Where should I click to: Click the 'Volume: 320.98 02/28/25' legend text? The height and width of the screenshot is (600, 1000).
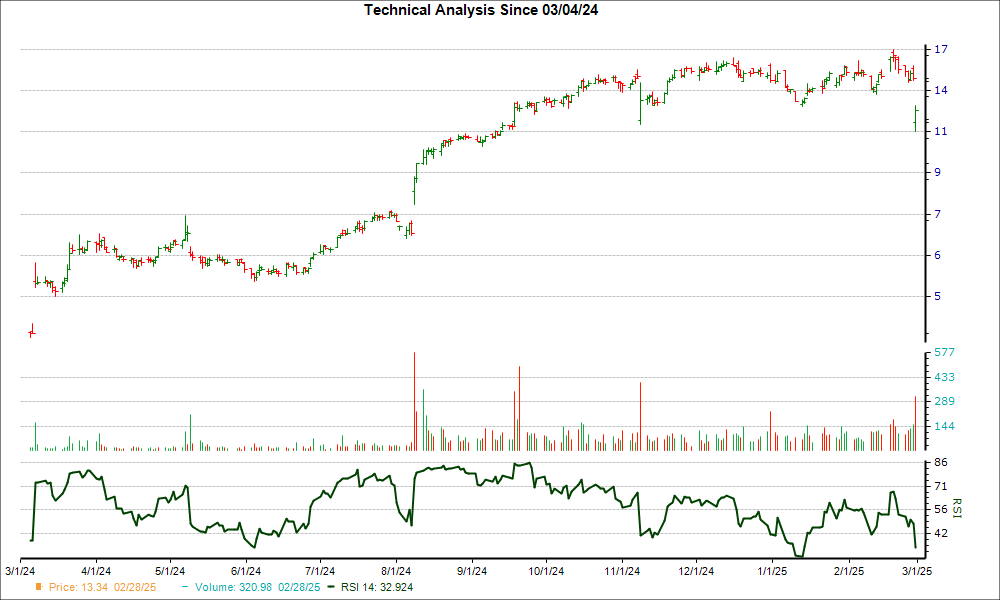click(x=258, y=587)
